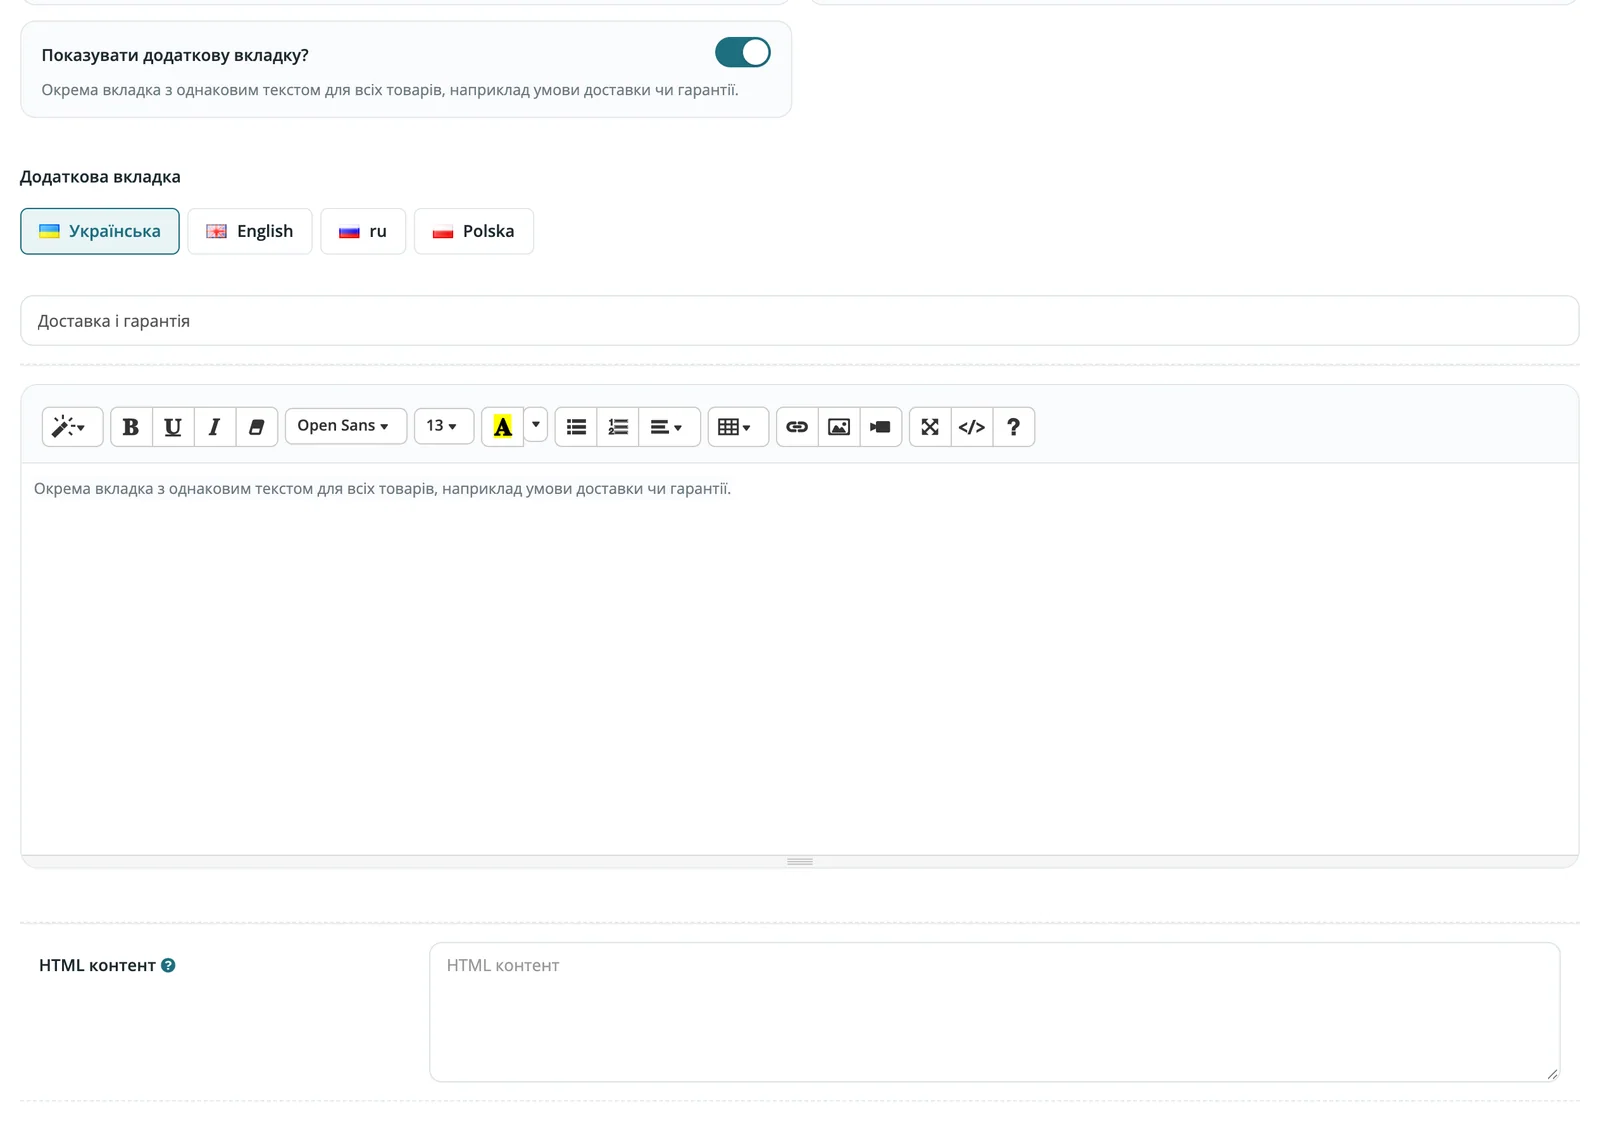Insert a video with the video icon
This screenshot has width=1600, height=1122.
tap(881, 427)
